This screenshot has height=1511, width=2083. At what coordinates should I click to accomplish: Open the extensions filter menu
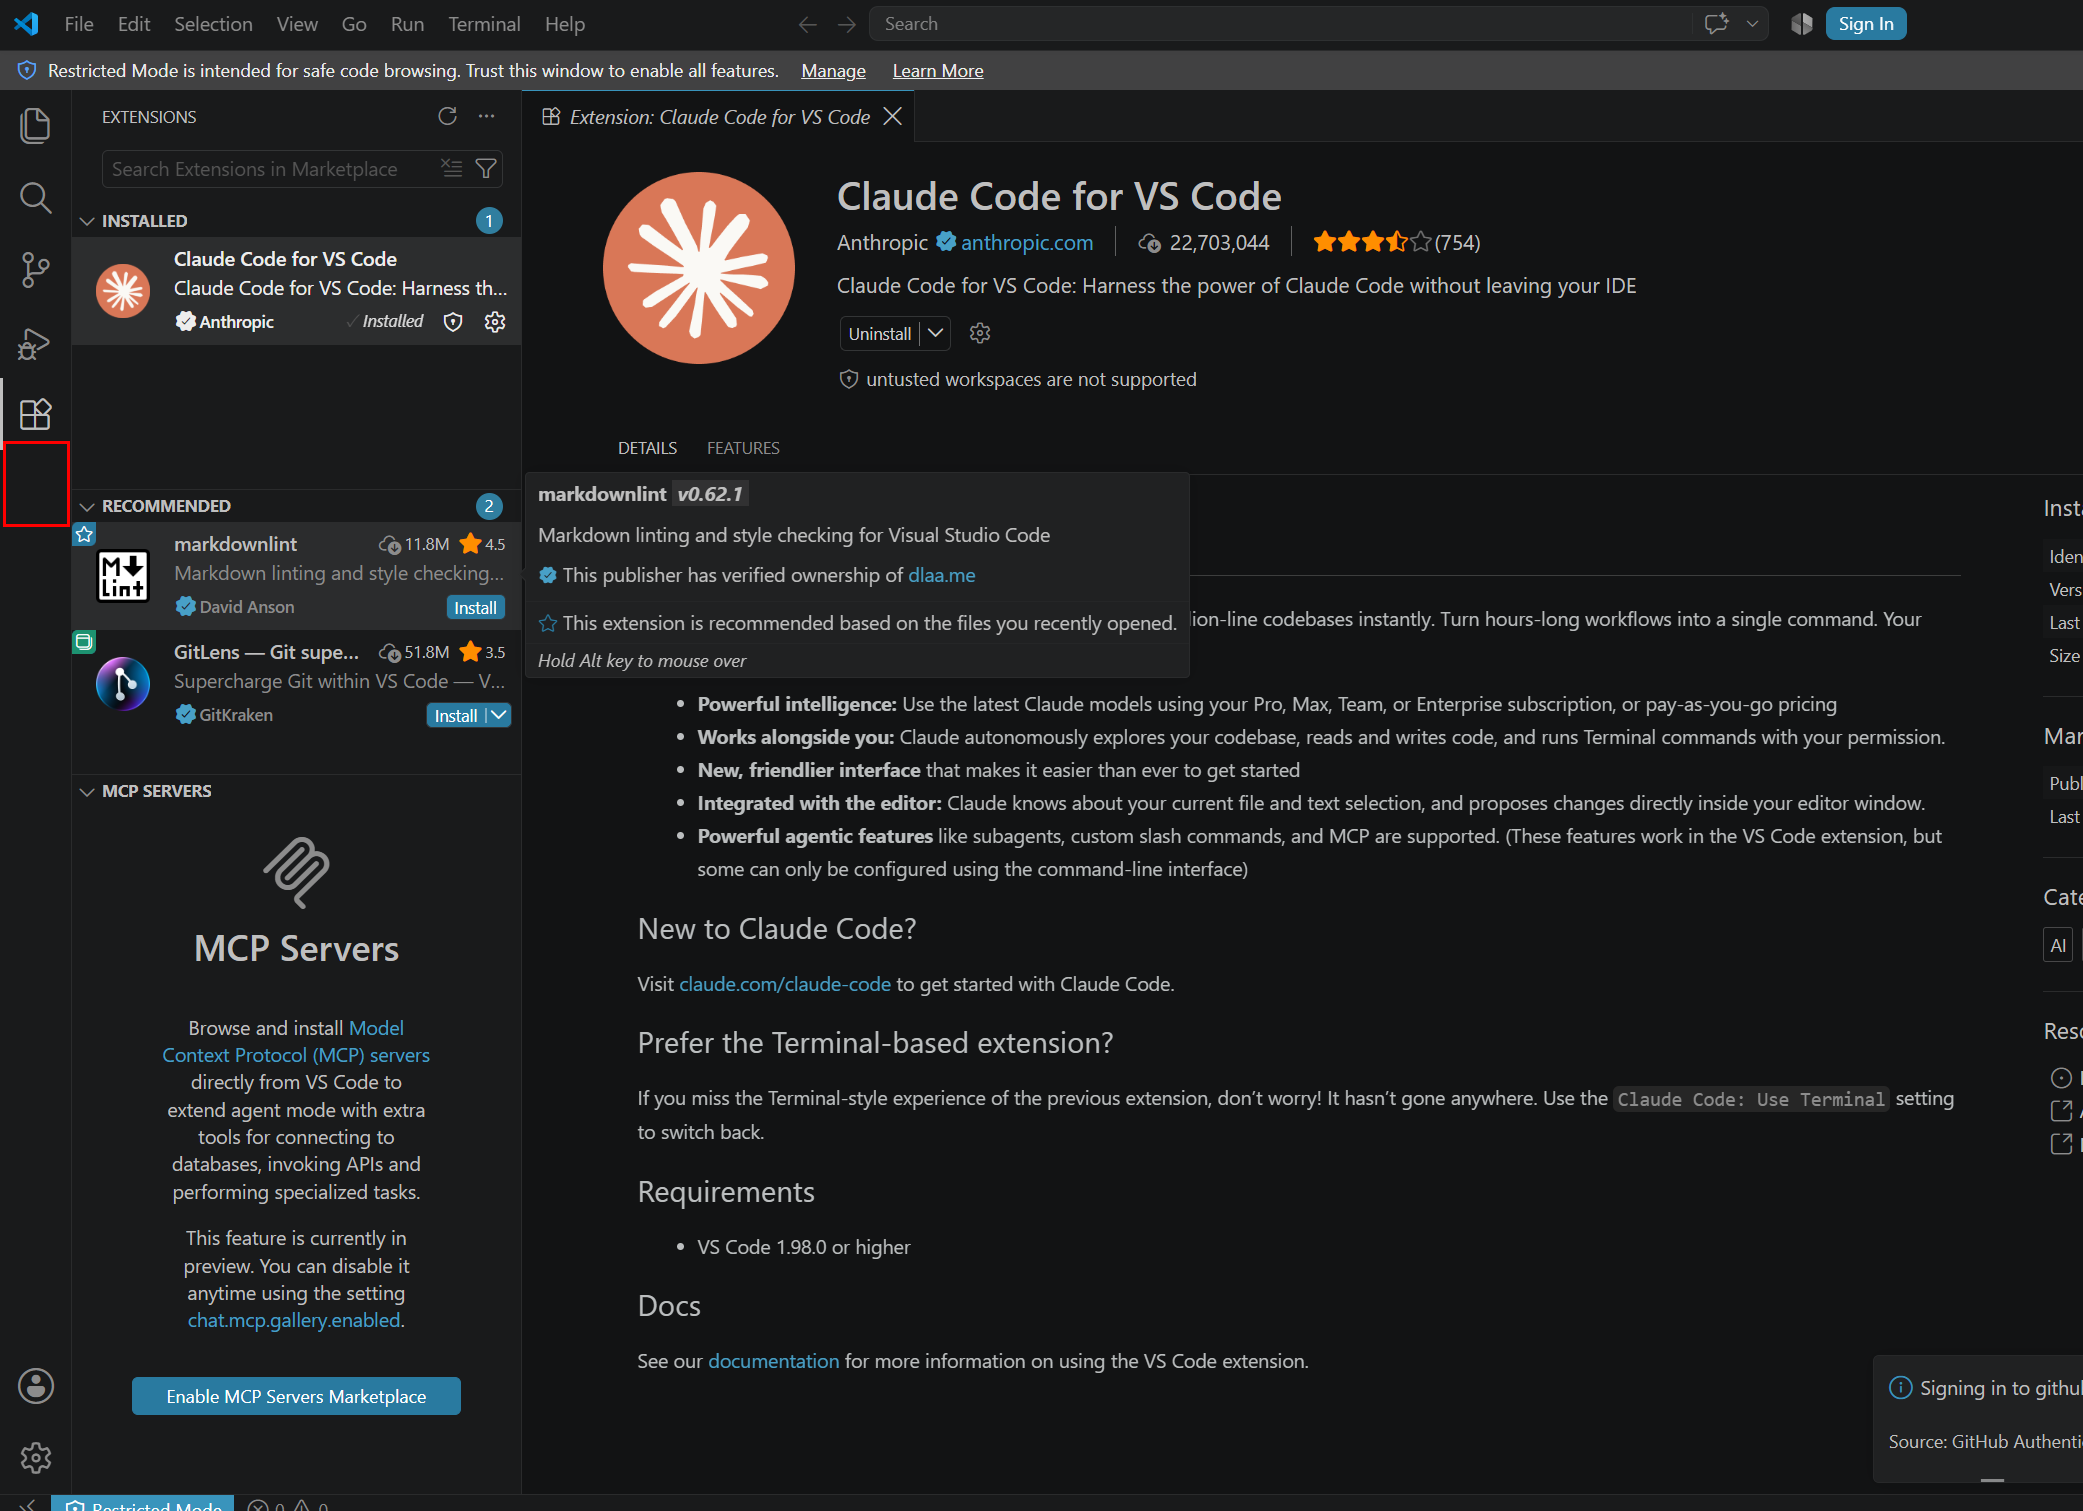[x=486, y=168]
